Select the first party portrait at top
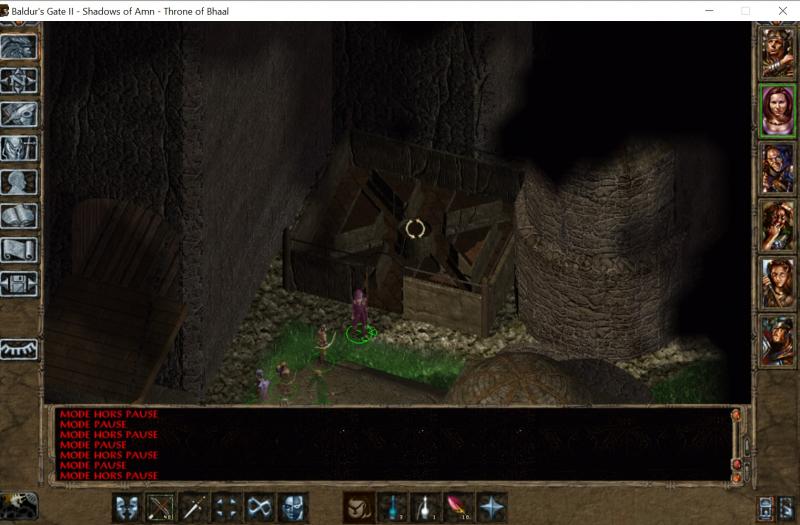Screen dimensions: 800x525 [777, 53]
